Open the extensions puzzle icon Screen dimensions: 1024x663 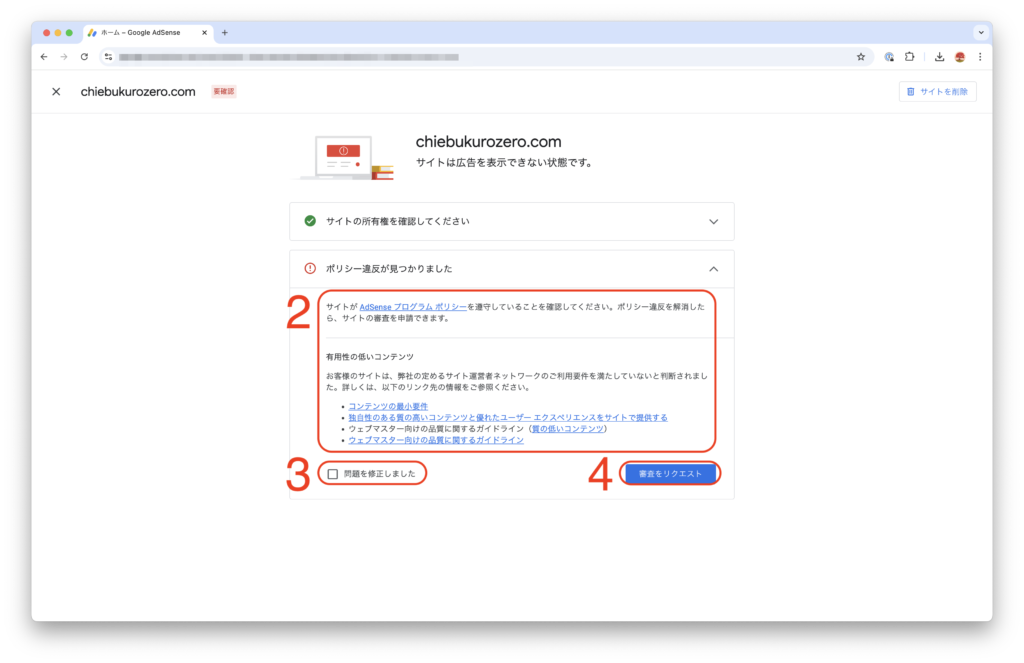point(910,57)
